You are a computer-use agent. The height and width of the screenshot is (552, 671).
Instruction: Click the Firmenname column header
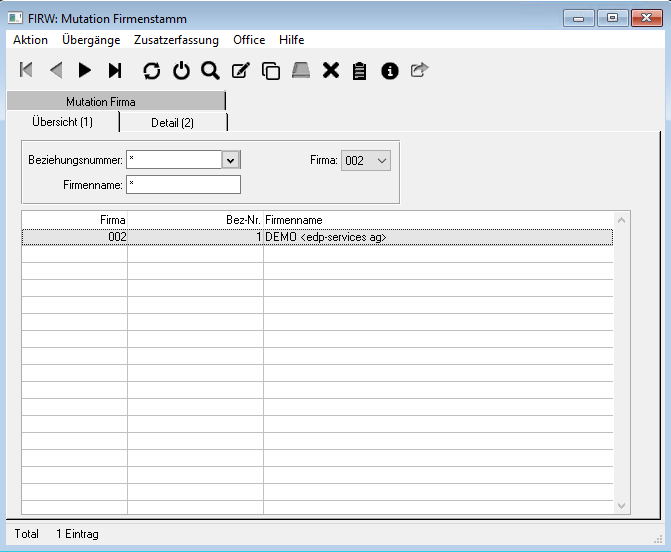point(294,219)
